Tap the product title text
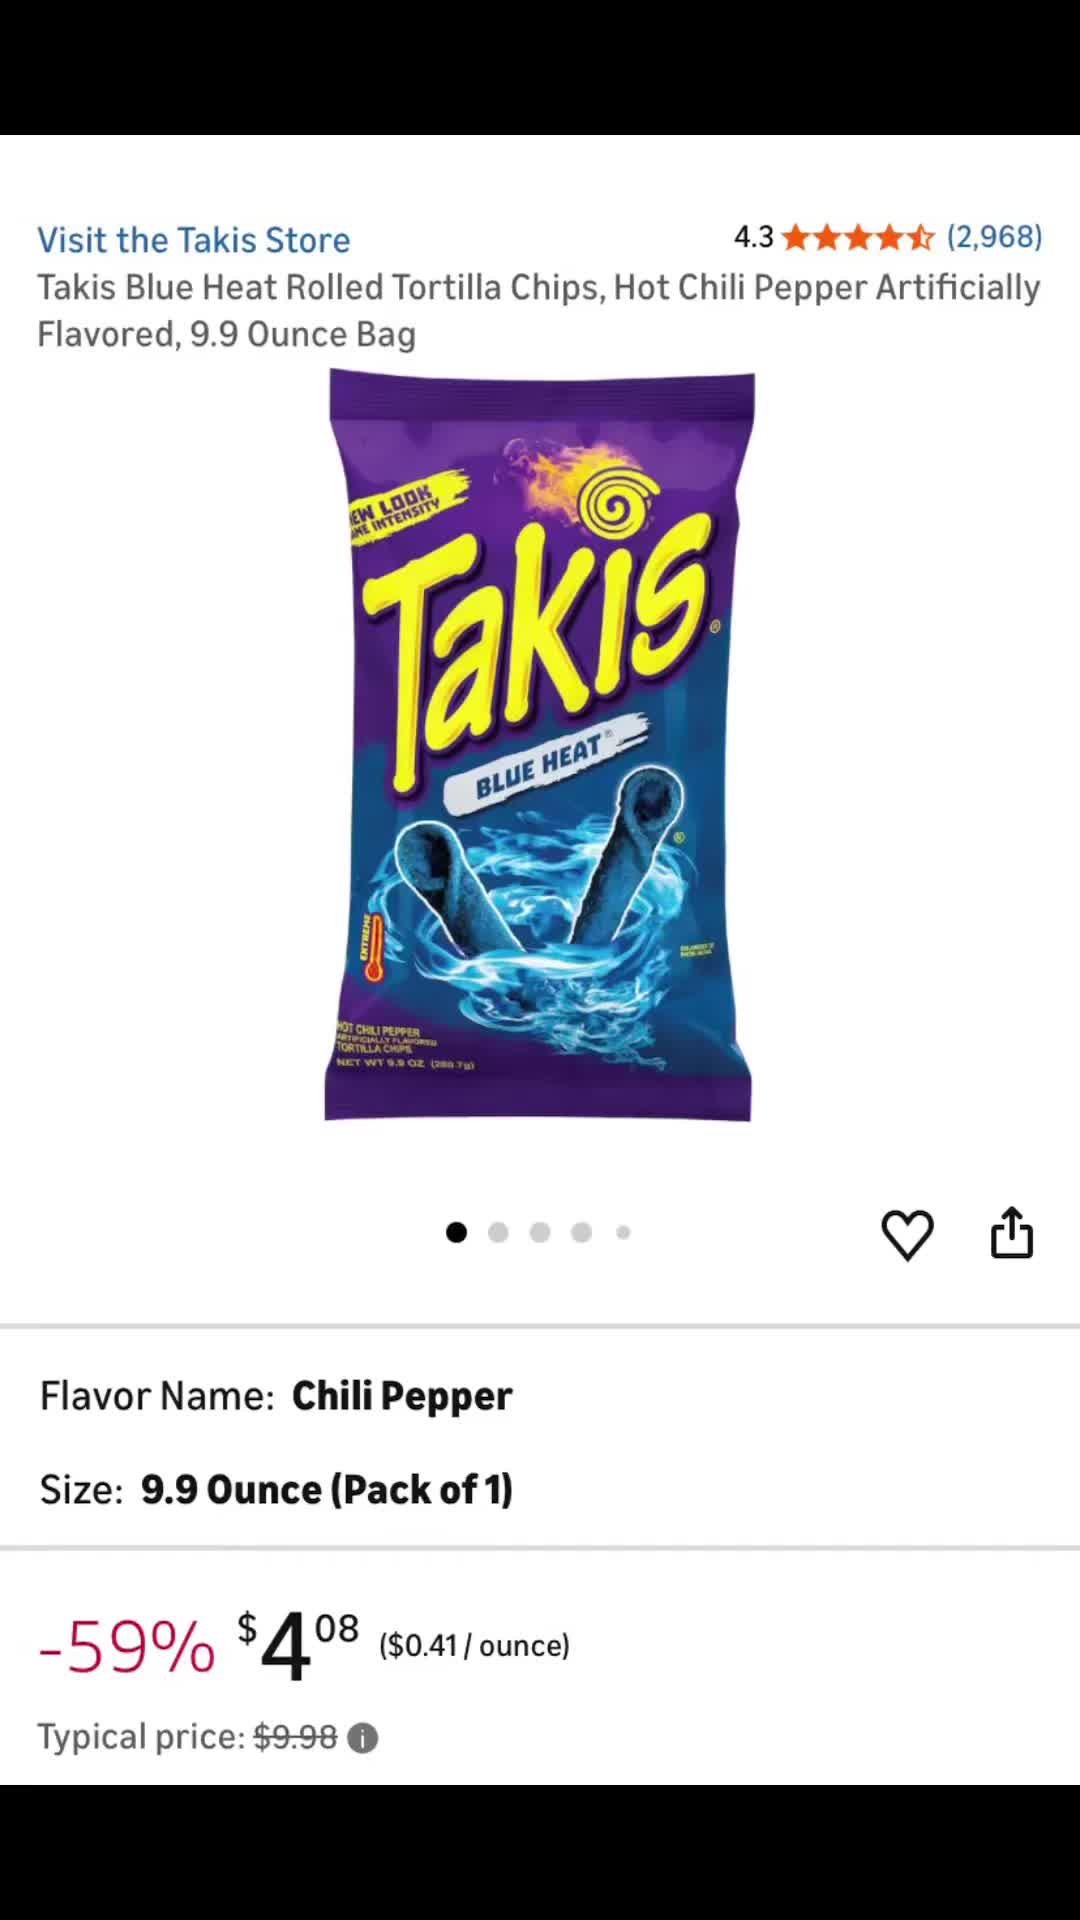Viewport: 1080px width, 1920px height. [x=539, y=310]
